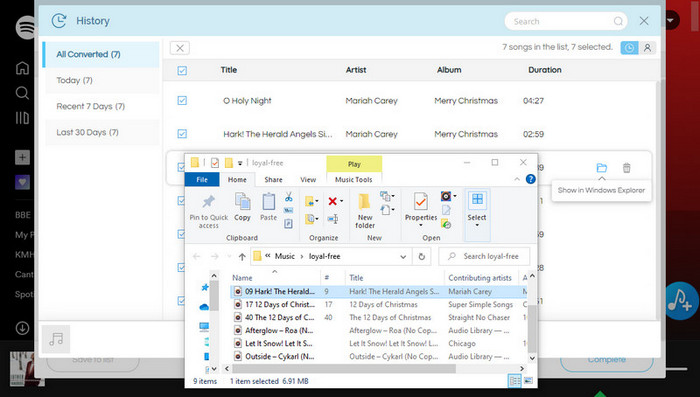Select the View ribbon tab

point(308,180)
